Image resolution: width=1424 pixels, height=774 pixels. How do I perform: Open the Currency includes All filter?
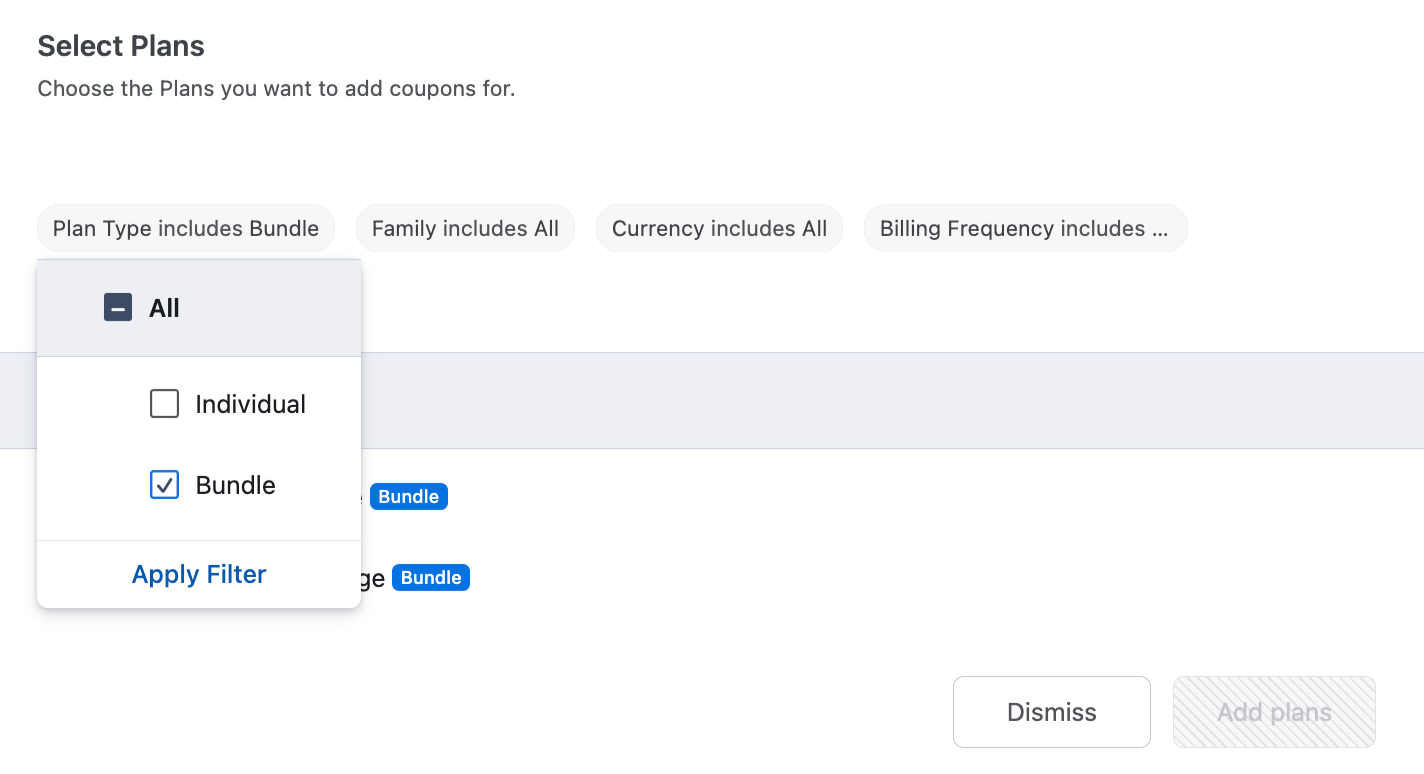click(719, 228)
